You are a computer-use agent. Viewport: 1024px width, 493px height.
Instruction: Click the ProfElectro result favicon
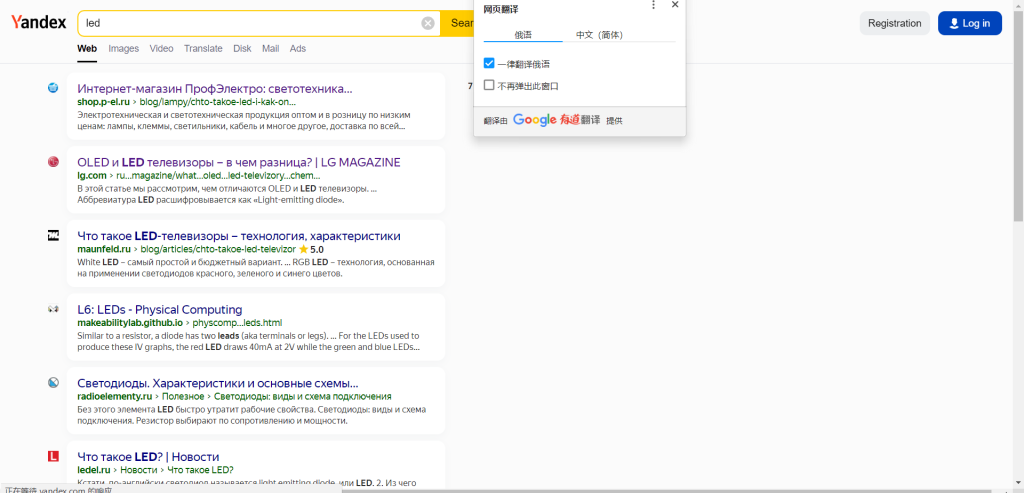53,88
